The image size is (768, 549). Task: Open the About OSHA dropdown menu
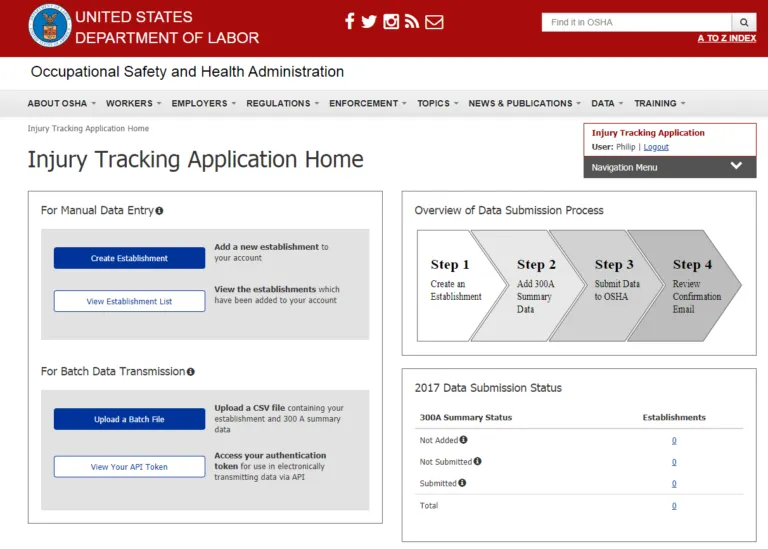[x=61, y=103]
